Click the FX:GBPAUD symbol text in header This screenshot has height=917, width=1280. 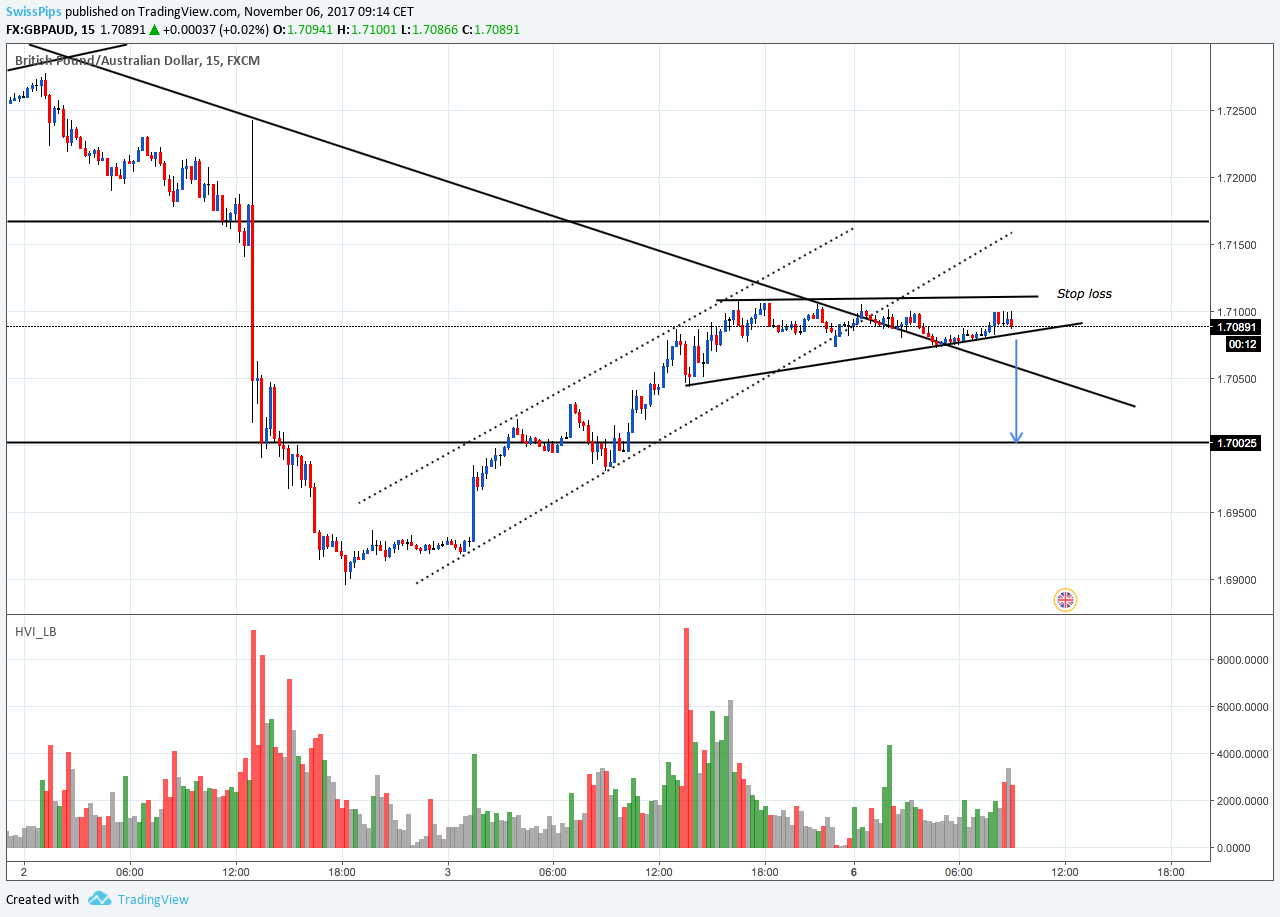coord(41,30)
